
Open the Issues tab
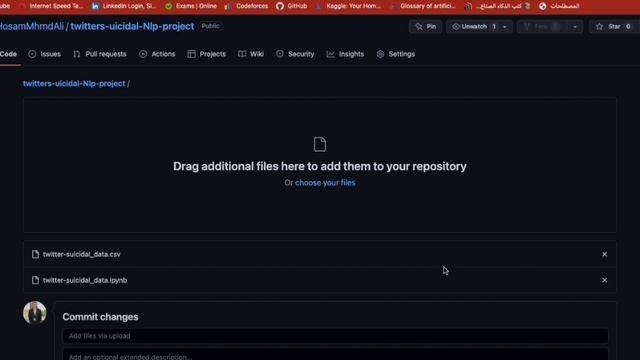(44, 54)
